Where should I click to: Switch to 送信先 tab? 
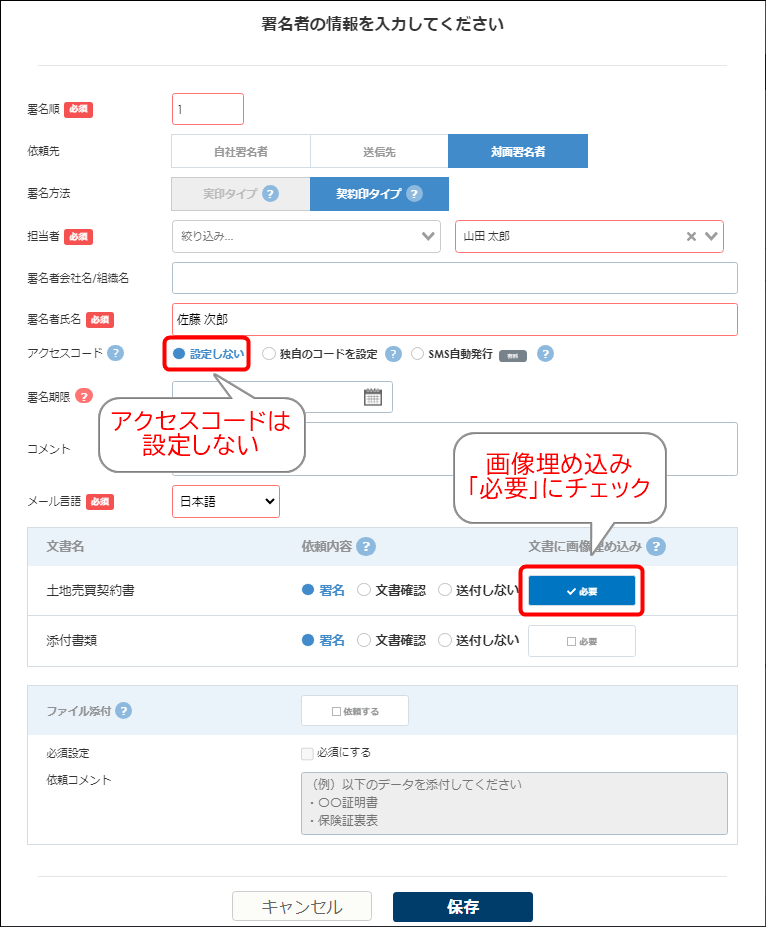pyautogui.click(x=379, y=151)
